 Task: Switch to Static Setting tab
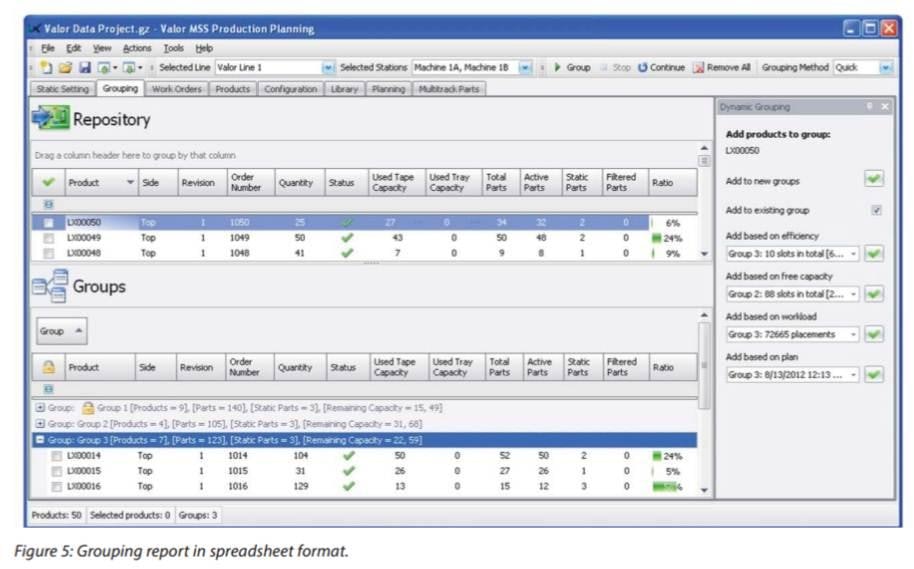coord(62,89)
